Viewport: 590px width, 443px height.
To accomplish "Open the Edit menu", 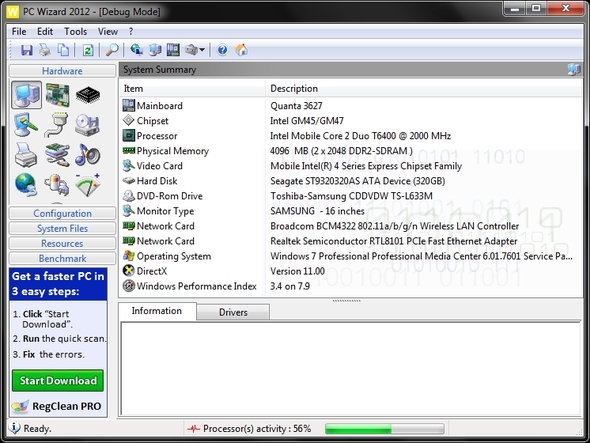I will (45, 32).
